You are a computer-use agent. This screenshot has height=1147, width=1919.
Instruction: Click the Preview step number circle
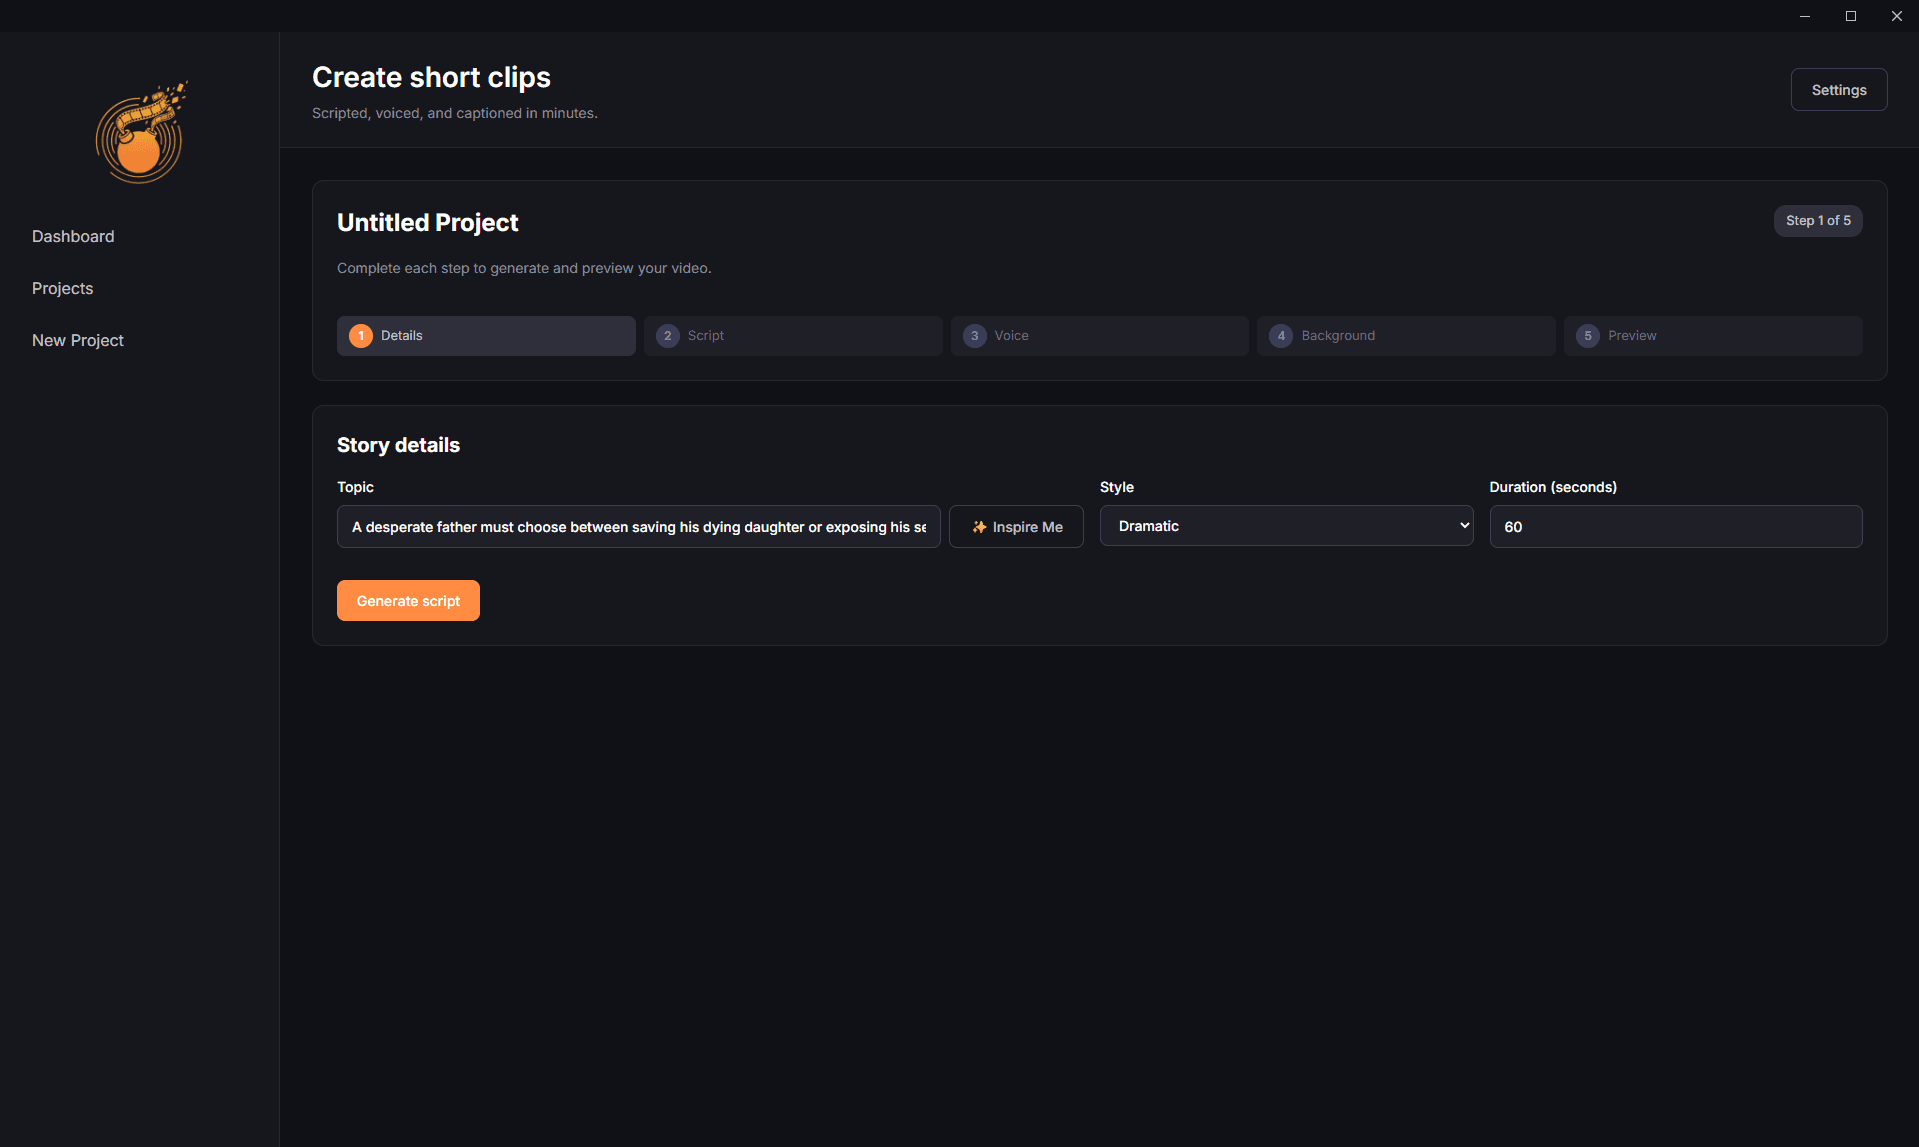tap(1588, 335)
